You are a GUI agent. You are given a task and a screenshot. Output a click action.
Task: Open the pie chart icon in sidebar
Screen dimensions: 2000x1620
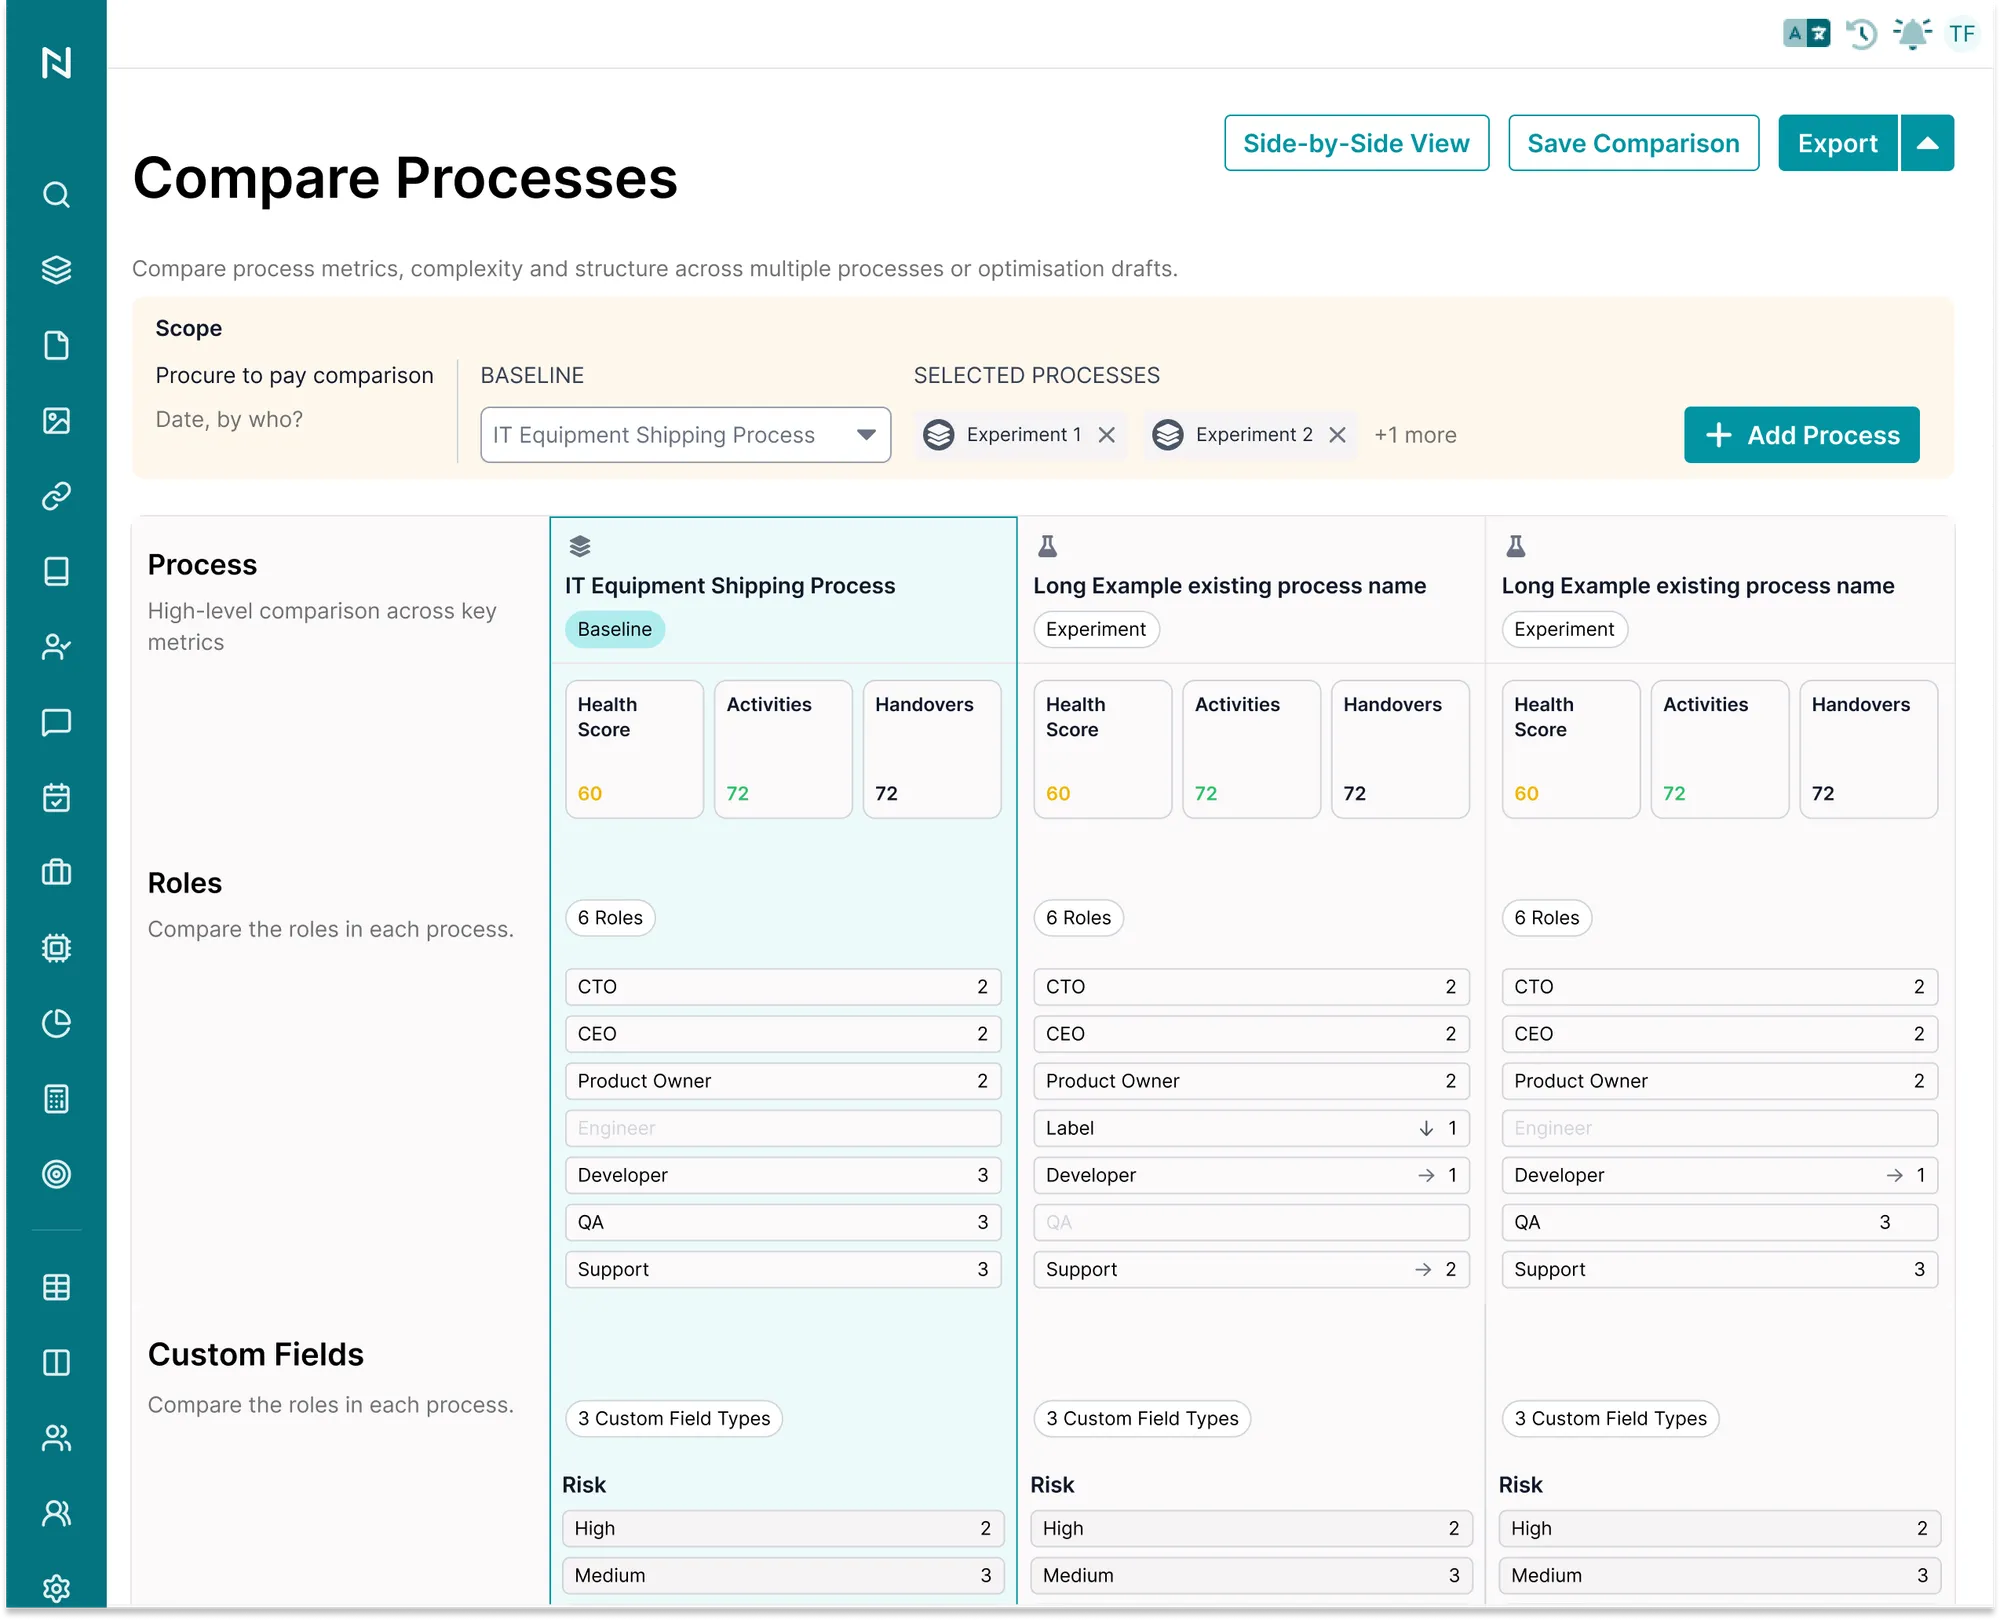click(56, 1023)
